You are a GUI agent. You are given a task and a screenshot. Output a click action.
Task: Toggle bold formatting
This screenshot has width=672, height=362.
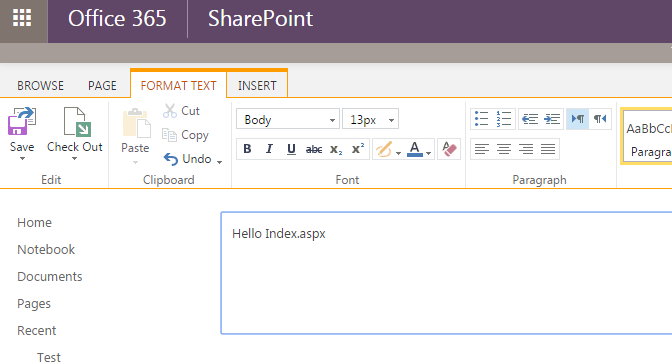point(247,149)
